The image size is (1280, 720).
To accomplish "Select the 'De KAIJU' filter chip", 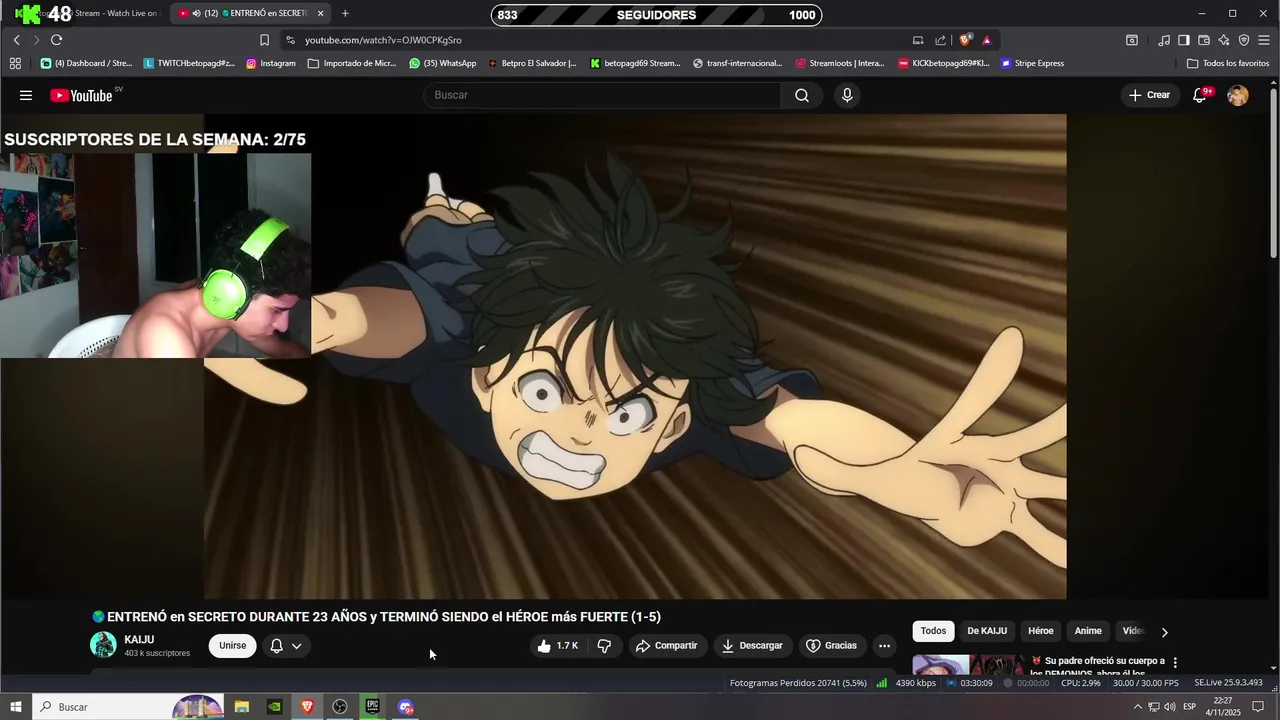I will click(987, 631).
